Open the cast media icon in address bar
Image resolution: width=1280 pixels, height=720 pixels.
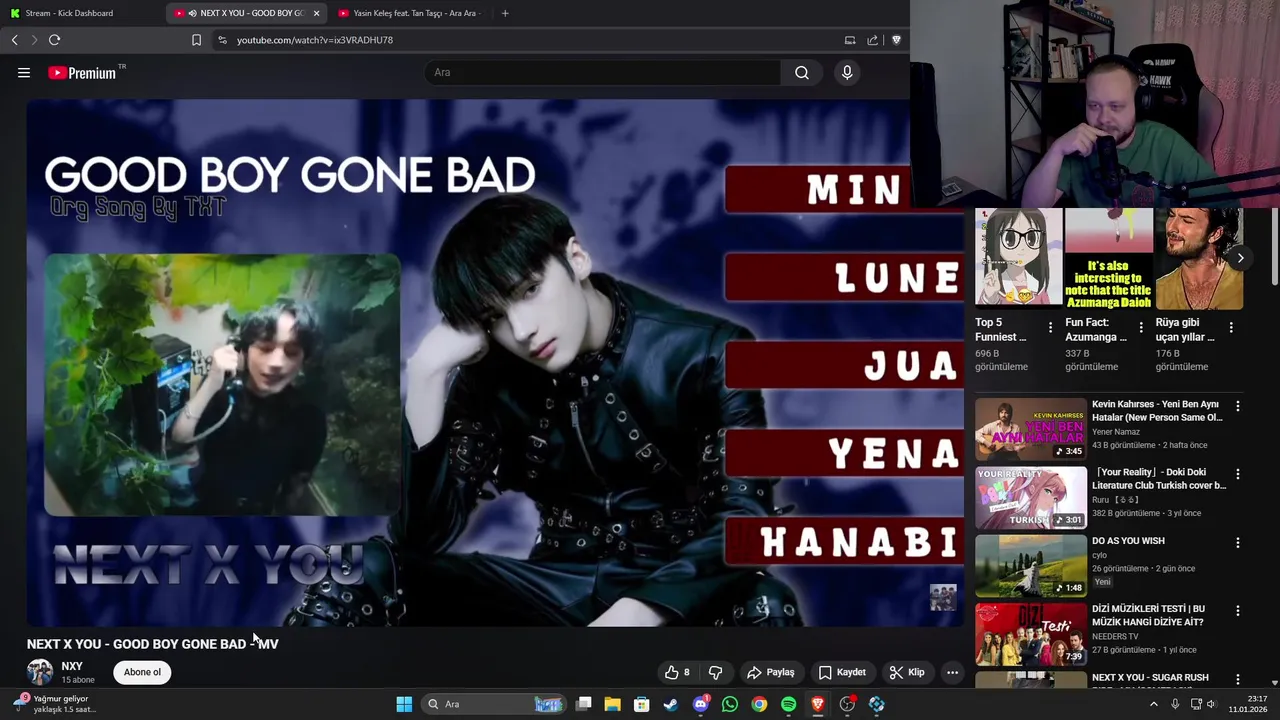pos(850,40)
